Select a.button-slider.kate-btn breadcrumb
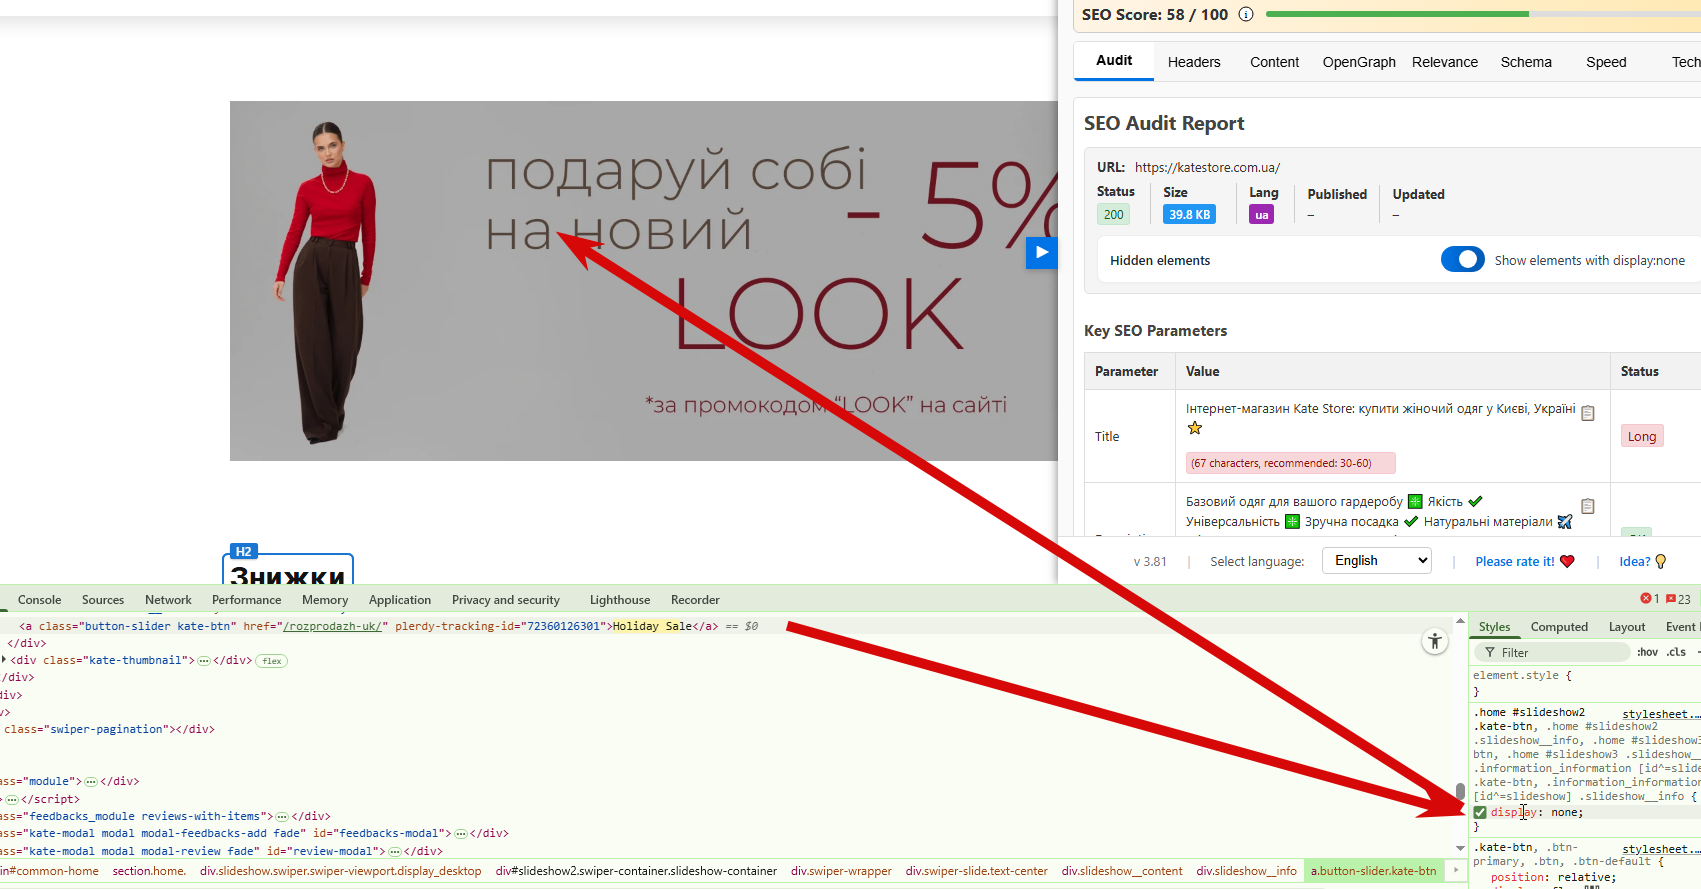The image size is (1701, 889). coord(1374,871)
